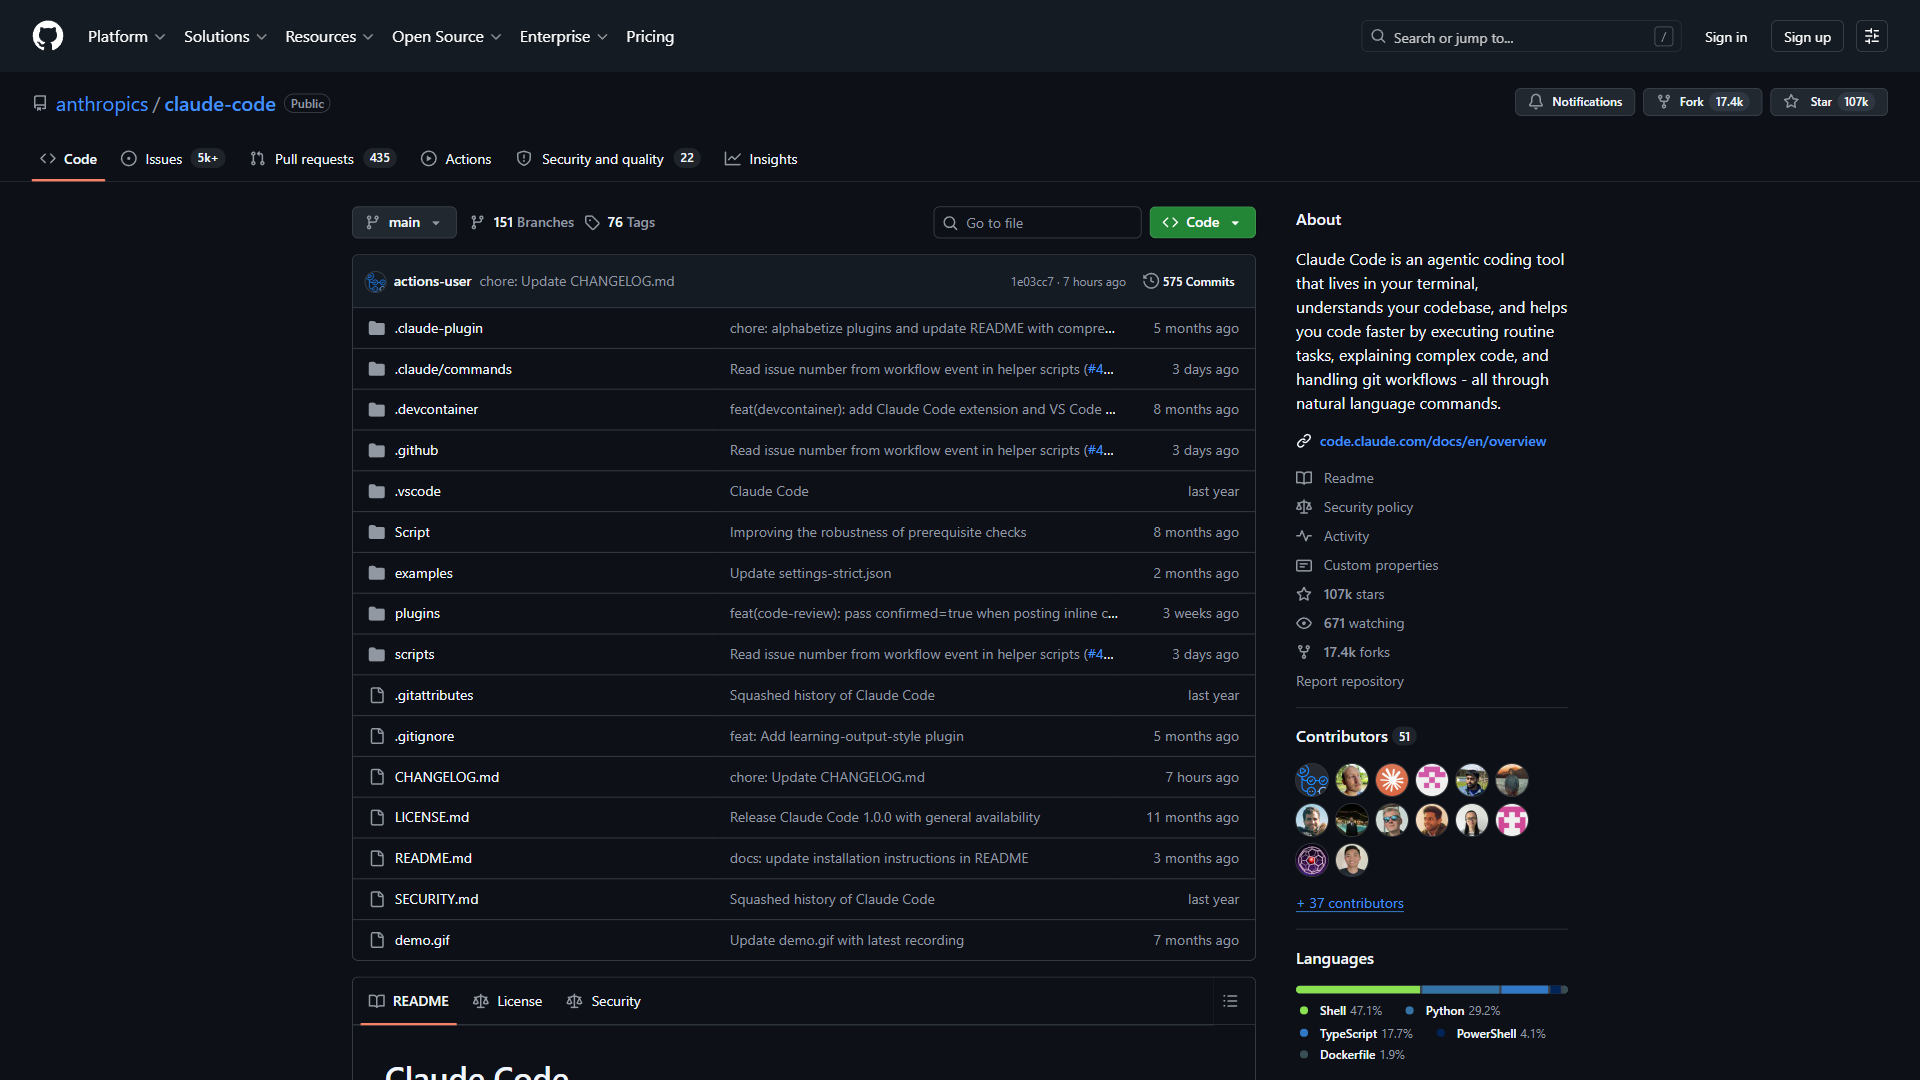
Task: Click the file icon beside LICENSE.md
Action: pyautogui.click(x=377, y=817)
